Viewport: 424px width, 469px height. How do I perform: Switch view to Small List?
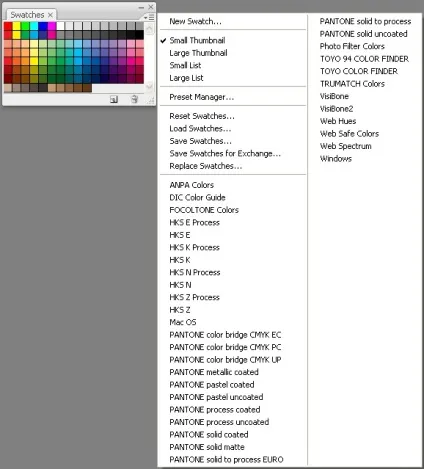click(185, 65)
